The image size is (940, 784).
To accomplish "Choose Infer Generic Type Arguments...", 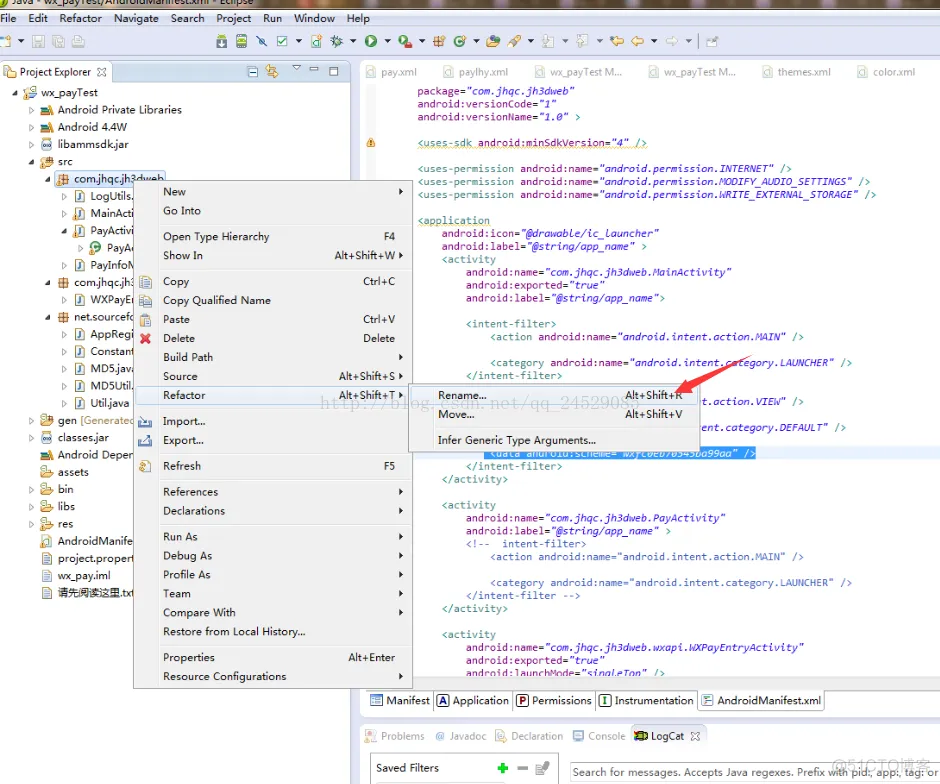I will click(554, 441).
